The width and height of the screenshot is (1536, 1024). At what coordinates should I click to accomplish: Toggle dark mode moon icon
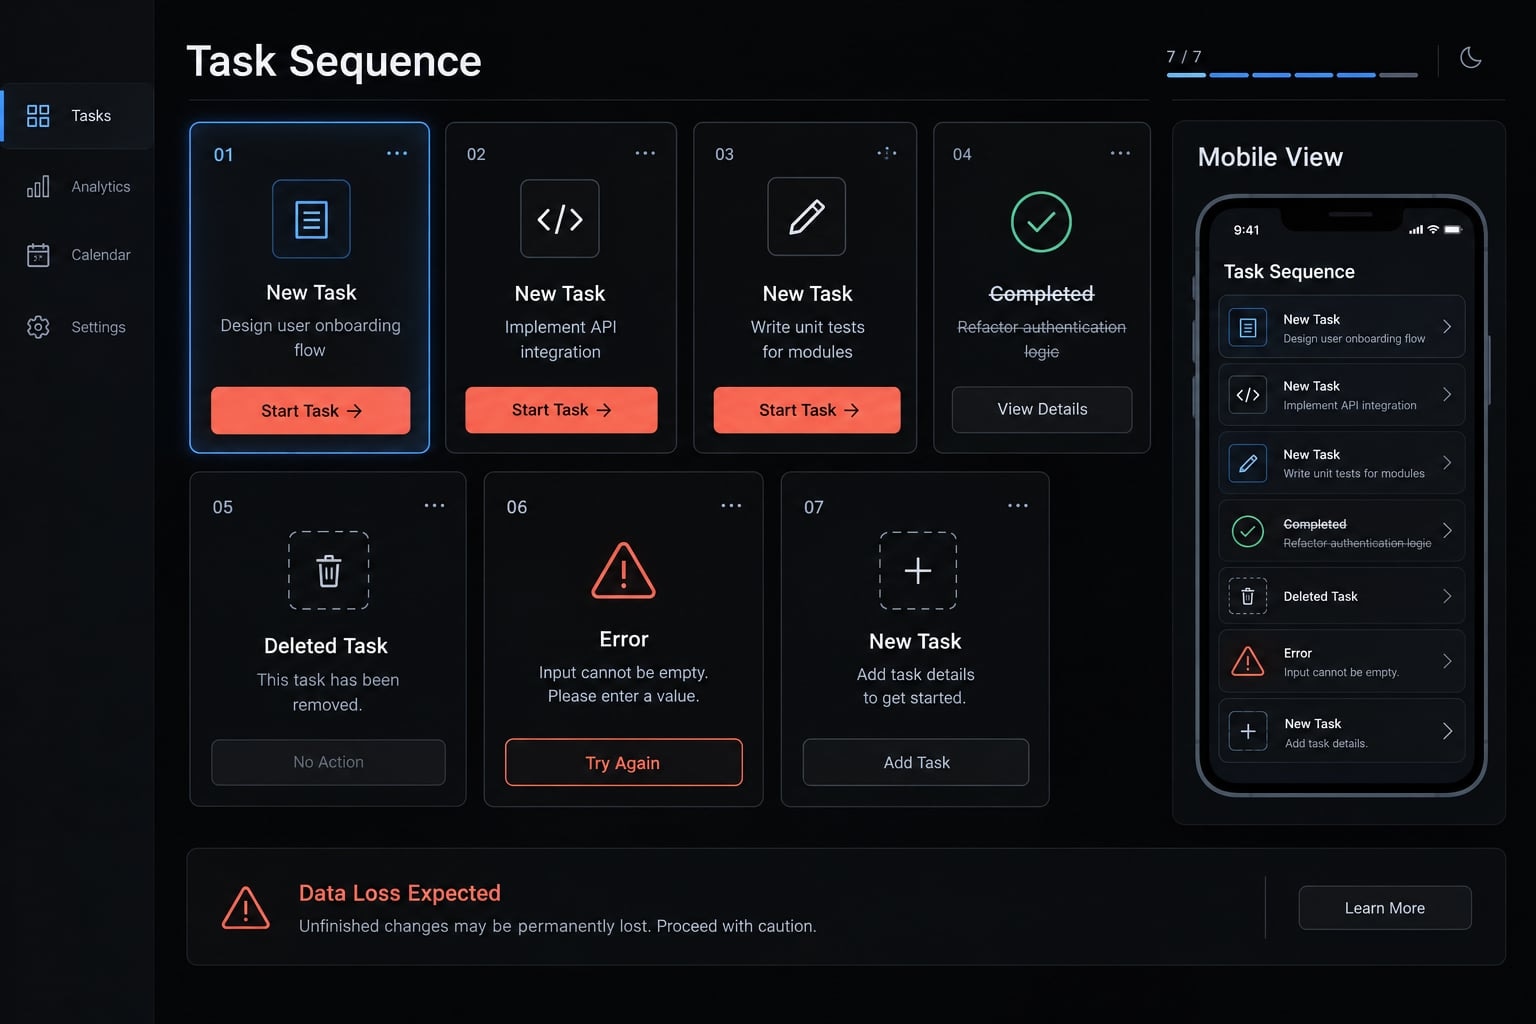(x=1470, y=58)
